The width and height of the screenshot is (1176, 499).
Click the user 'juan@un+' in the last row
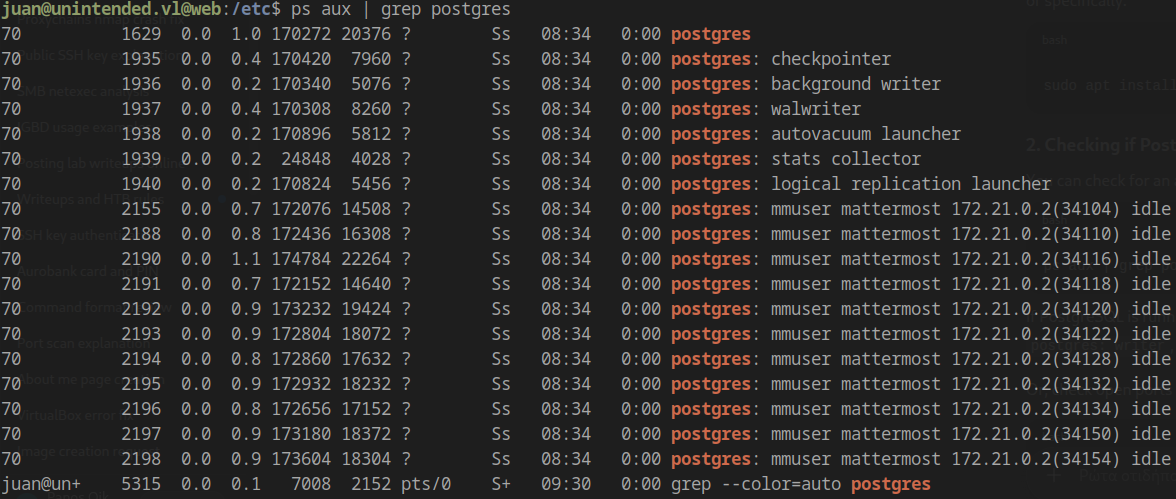(x=41, y=484)
